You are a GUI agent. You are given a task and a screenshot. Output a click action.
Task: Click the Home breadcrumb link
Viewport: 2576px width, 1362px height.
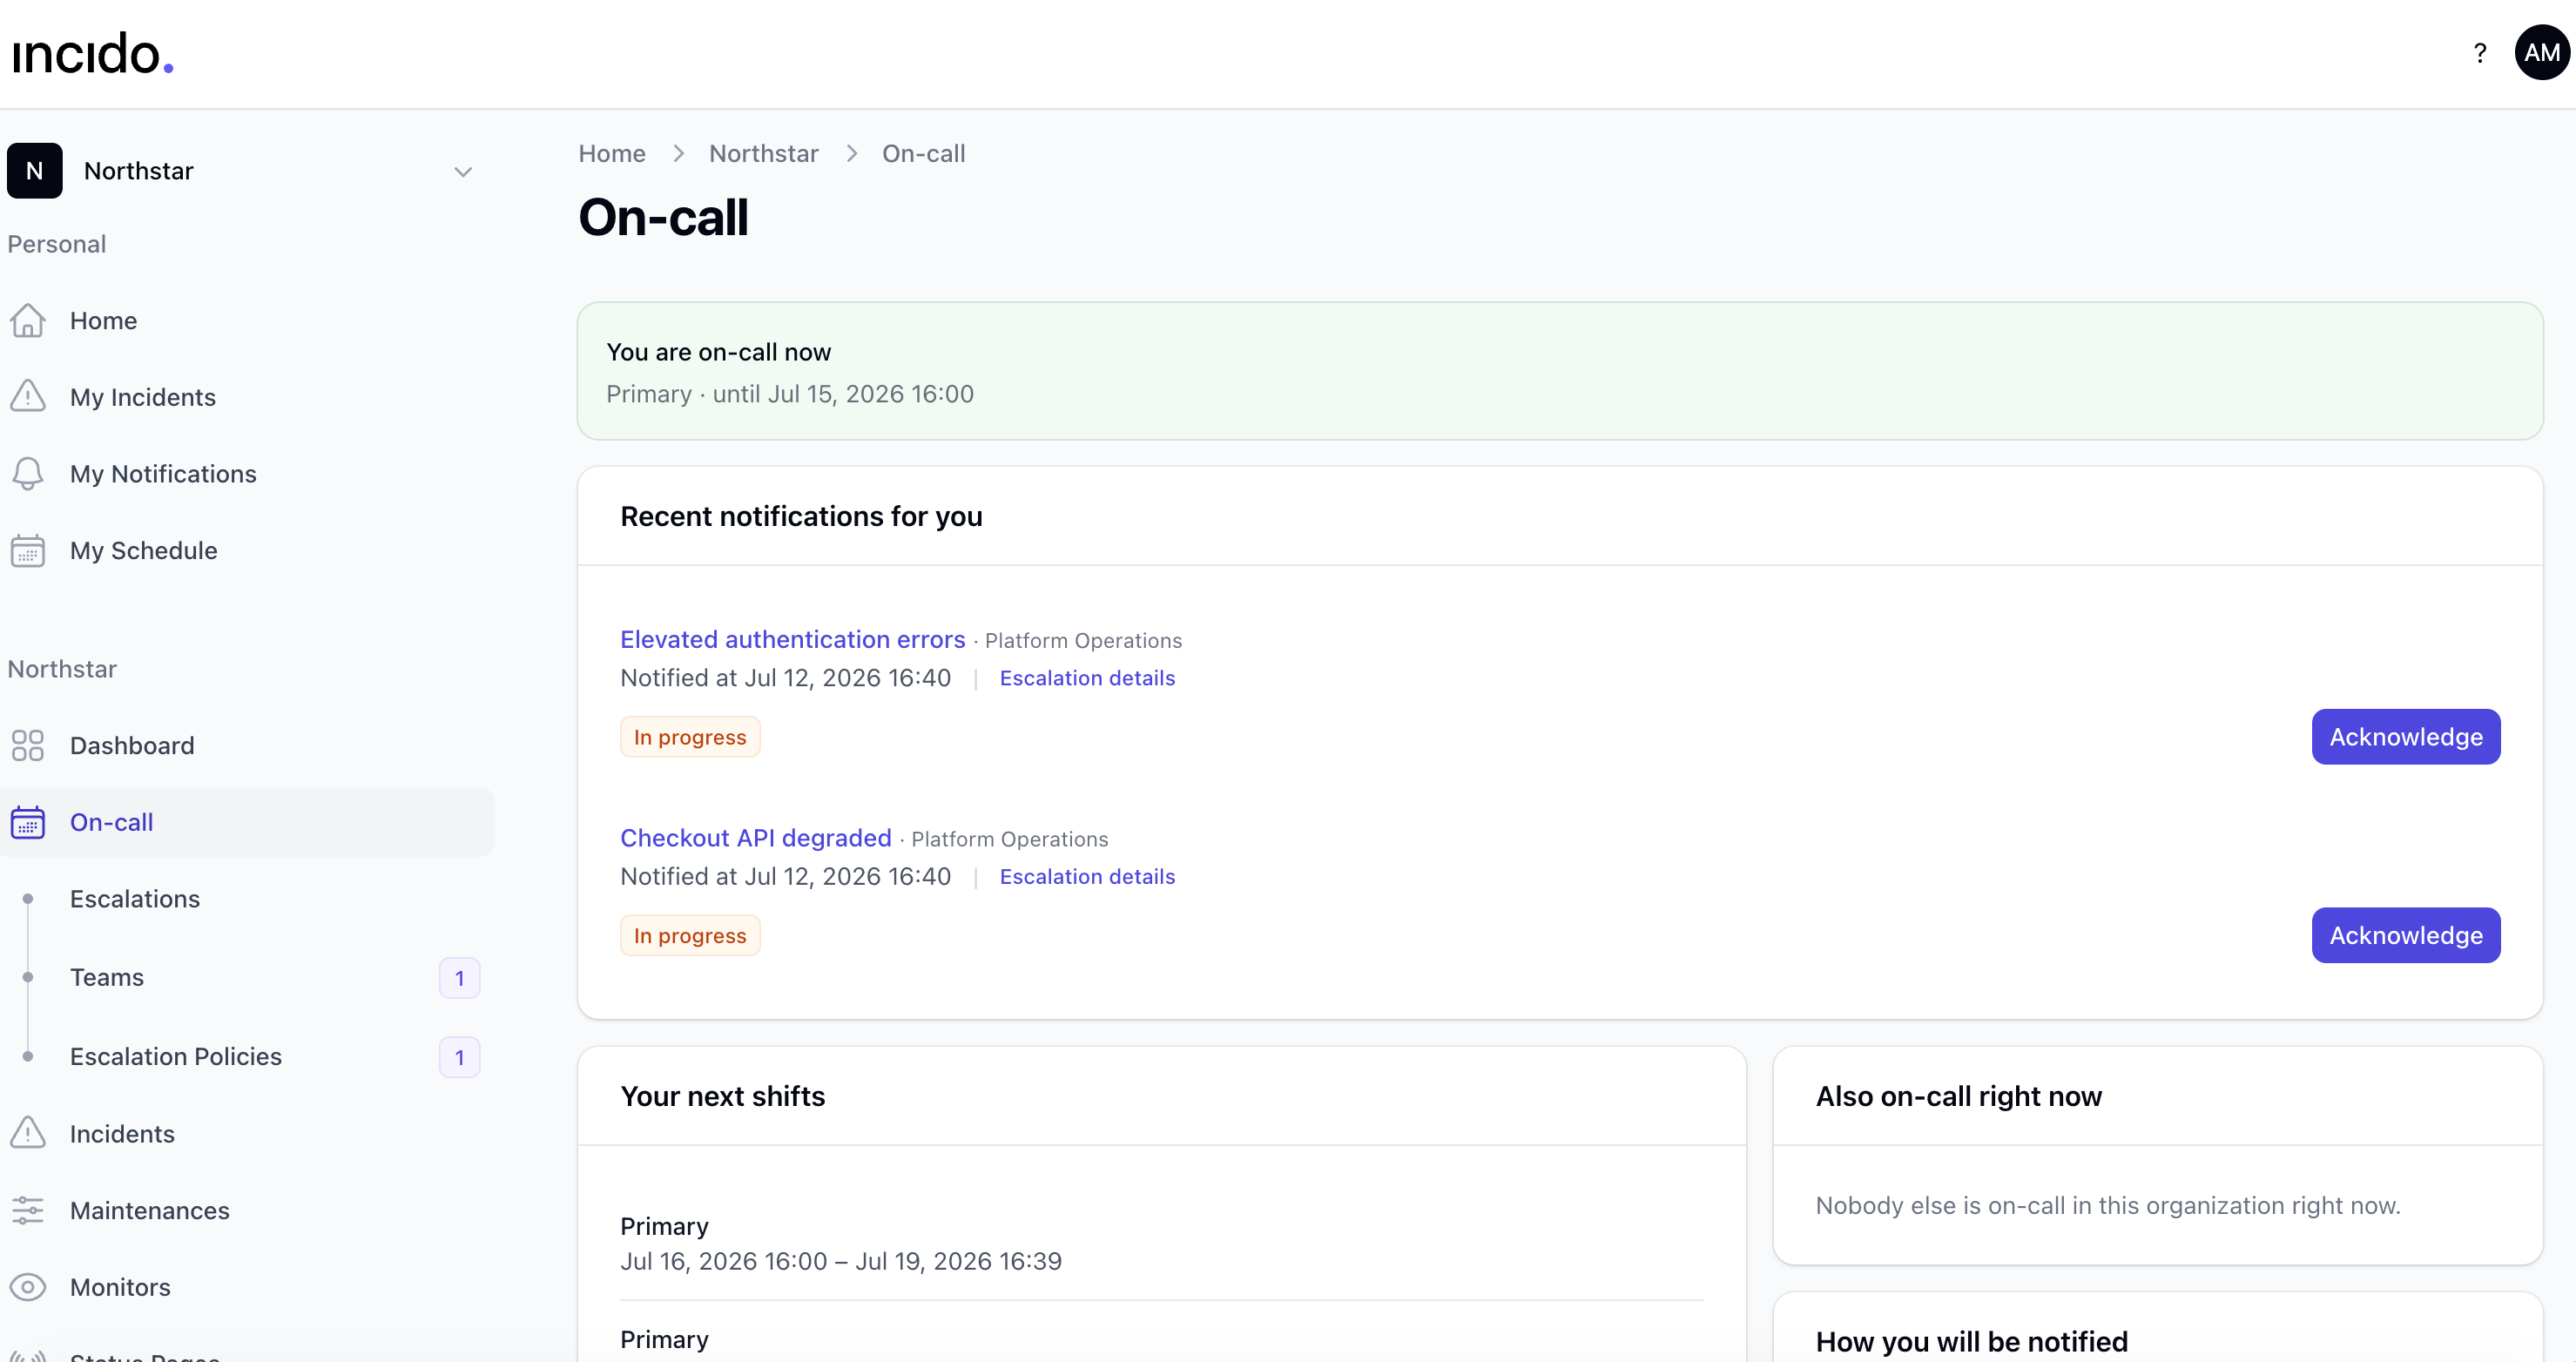coord(612,154)
